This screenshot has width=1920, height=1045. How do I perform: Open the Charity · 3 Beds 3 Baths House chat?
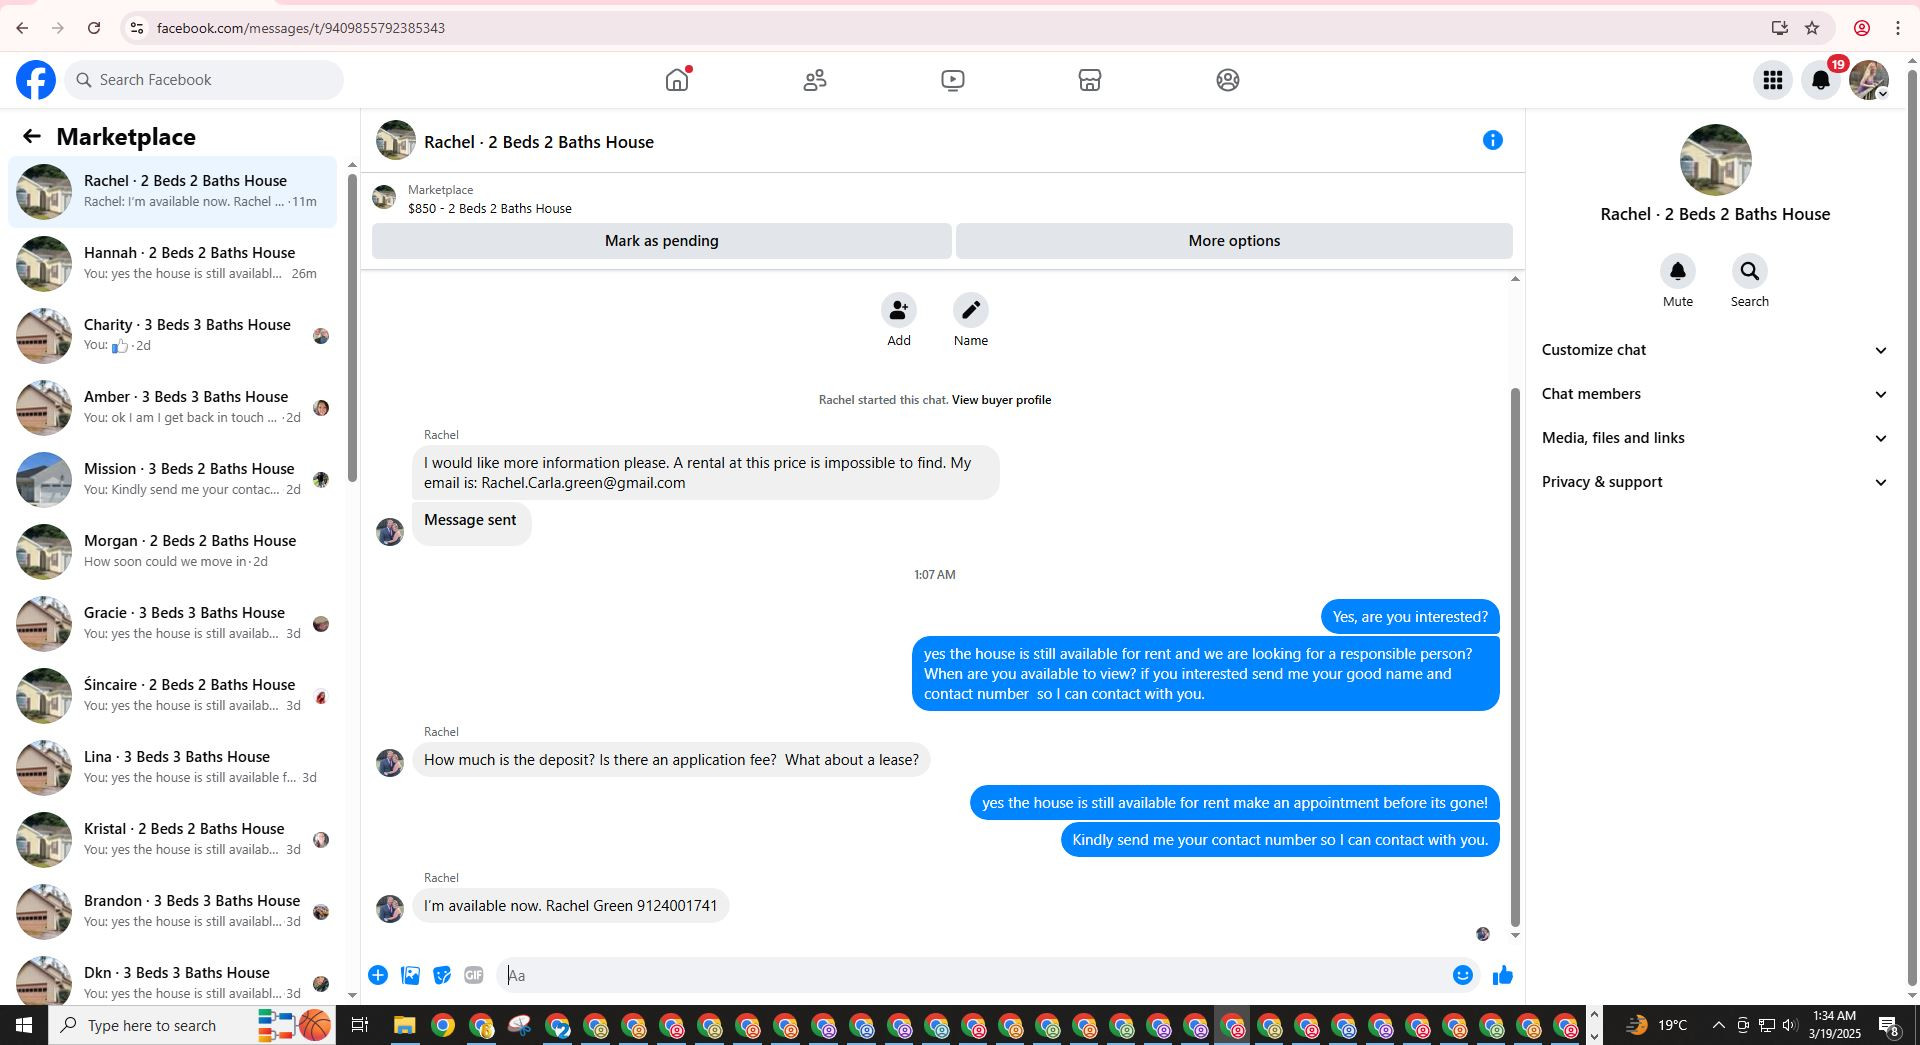[172, 336]
